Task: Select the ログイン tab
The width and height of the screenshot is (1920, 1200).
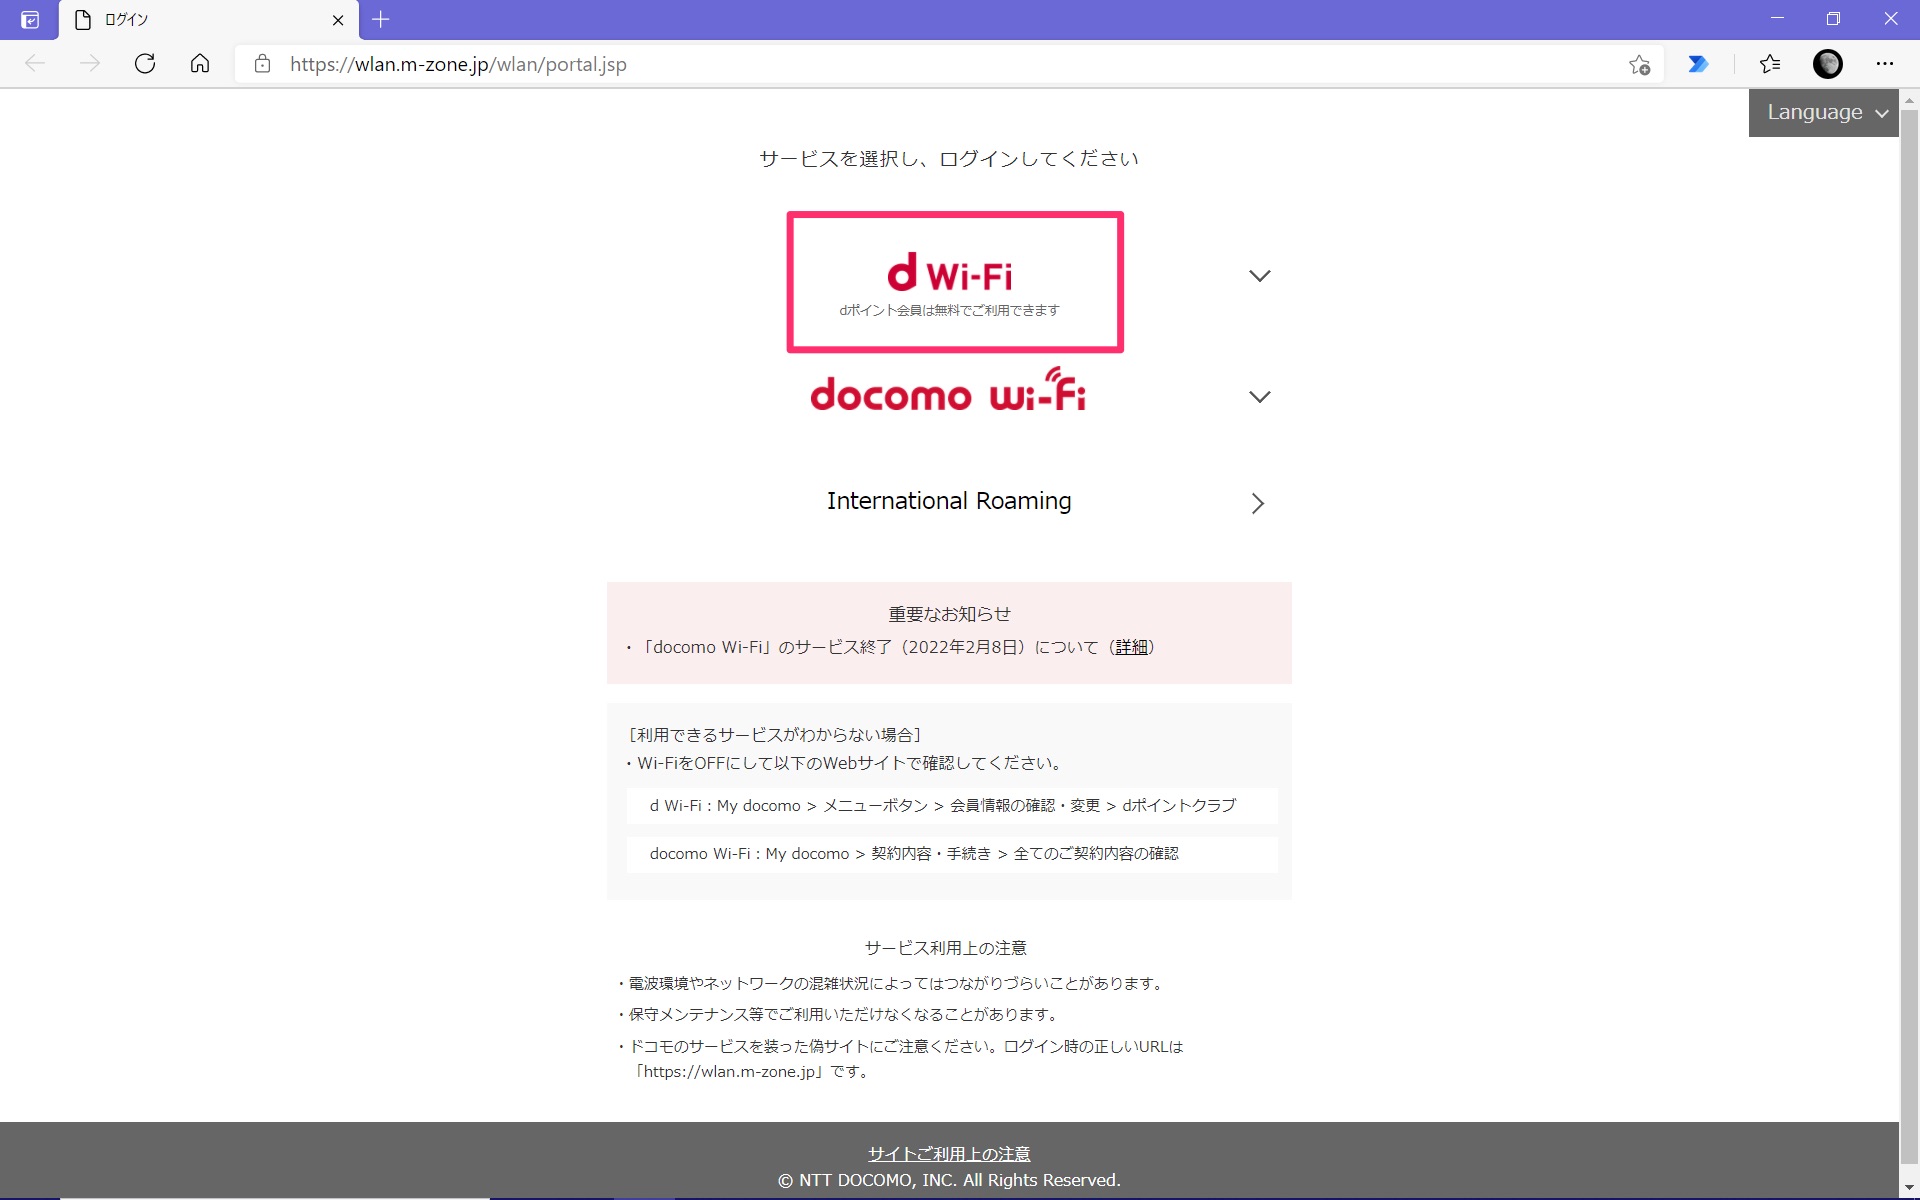Action: click(x=209, y=20)
